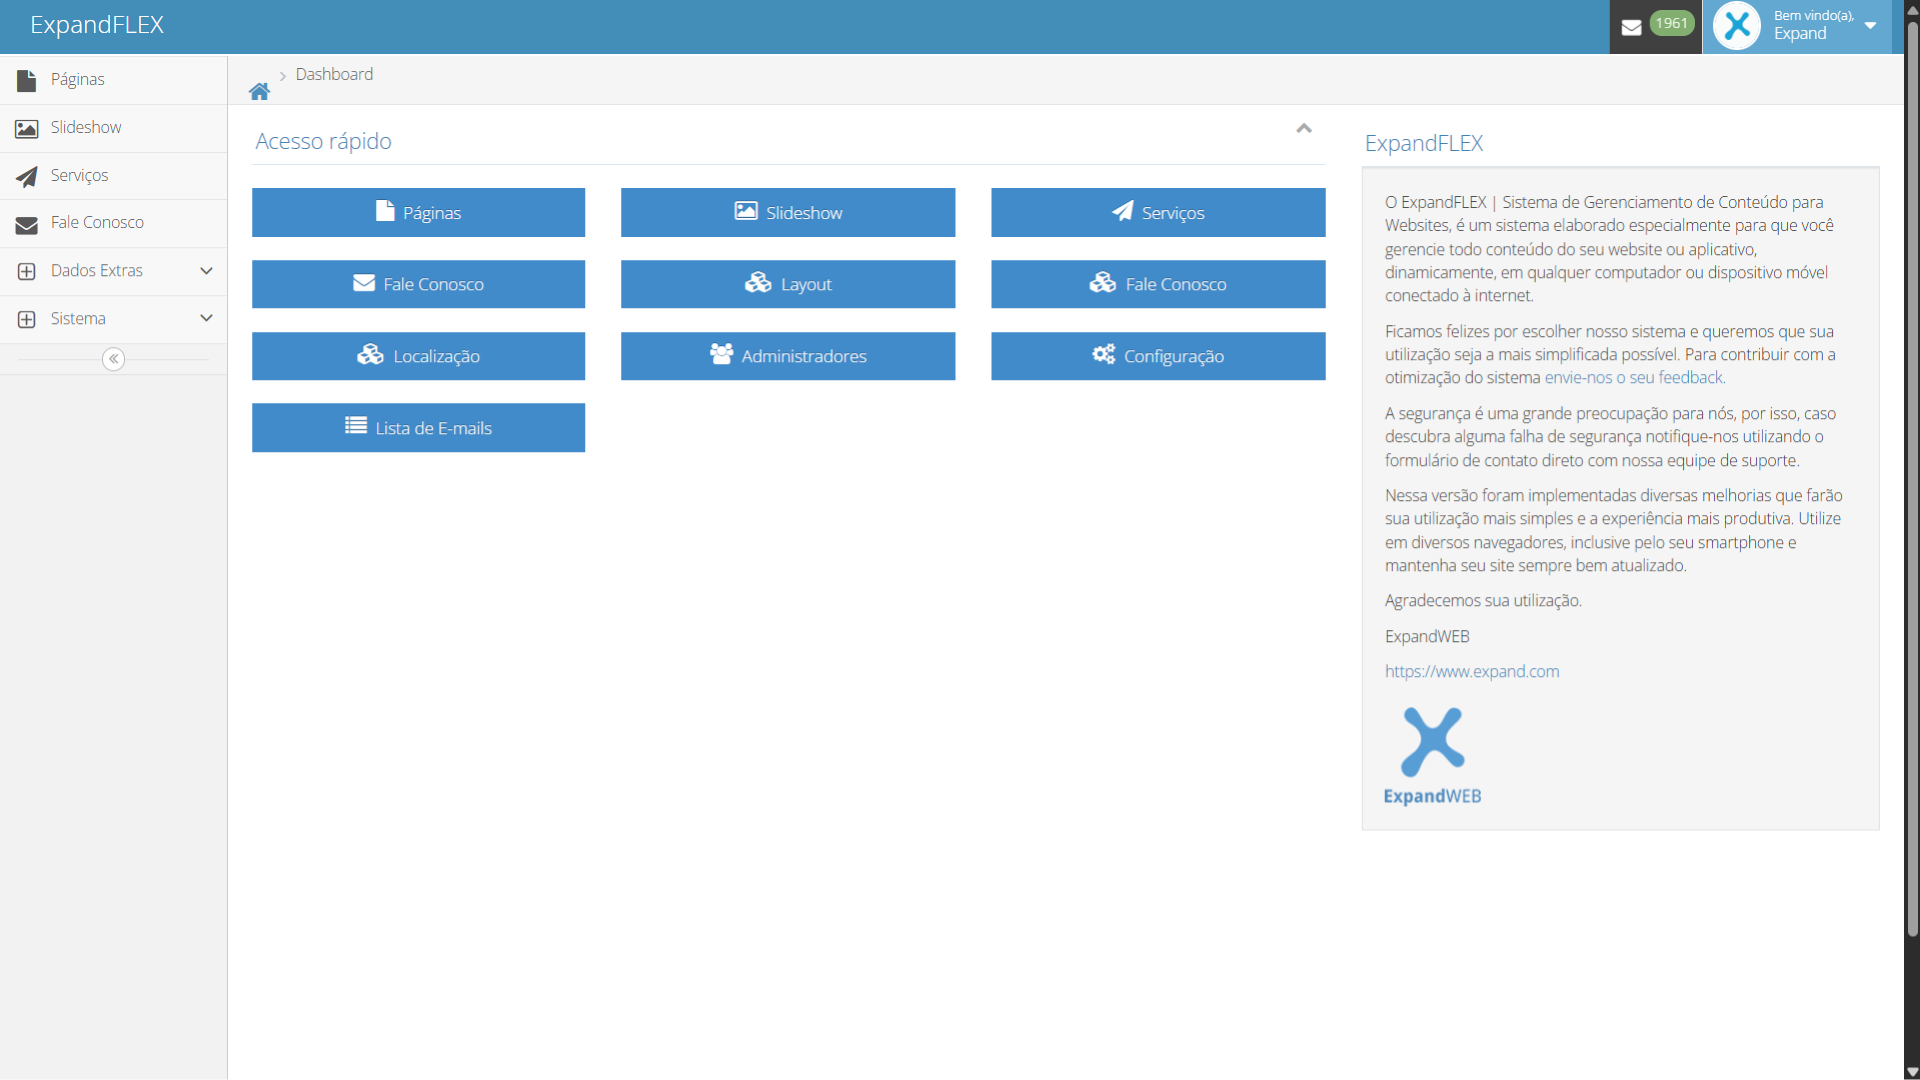1920x1080 pixels.
Task: Click the Expand user avatar icon
Action: 1737,26
